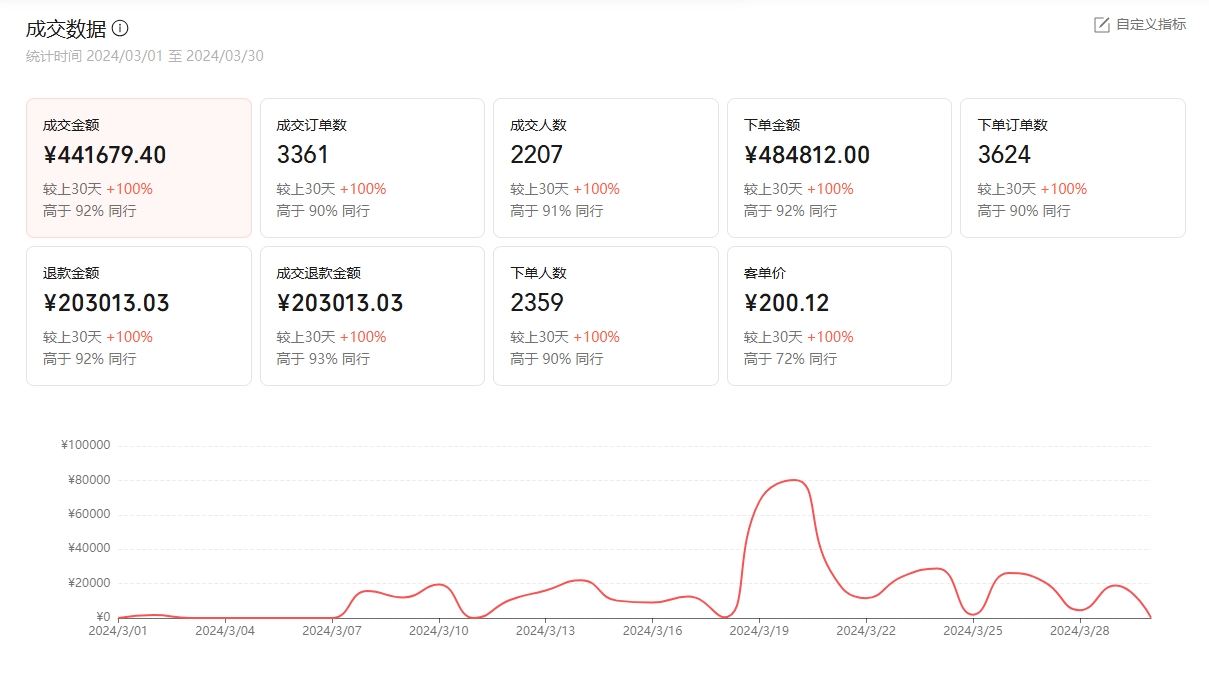Image resolution: width=1209 pixels, height=693 pixels.
Task: Show the 下单订单数 metric card
Action: [x=1072, y=168]
